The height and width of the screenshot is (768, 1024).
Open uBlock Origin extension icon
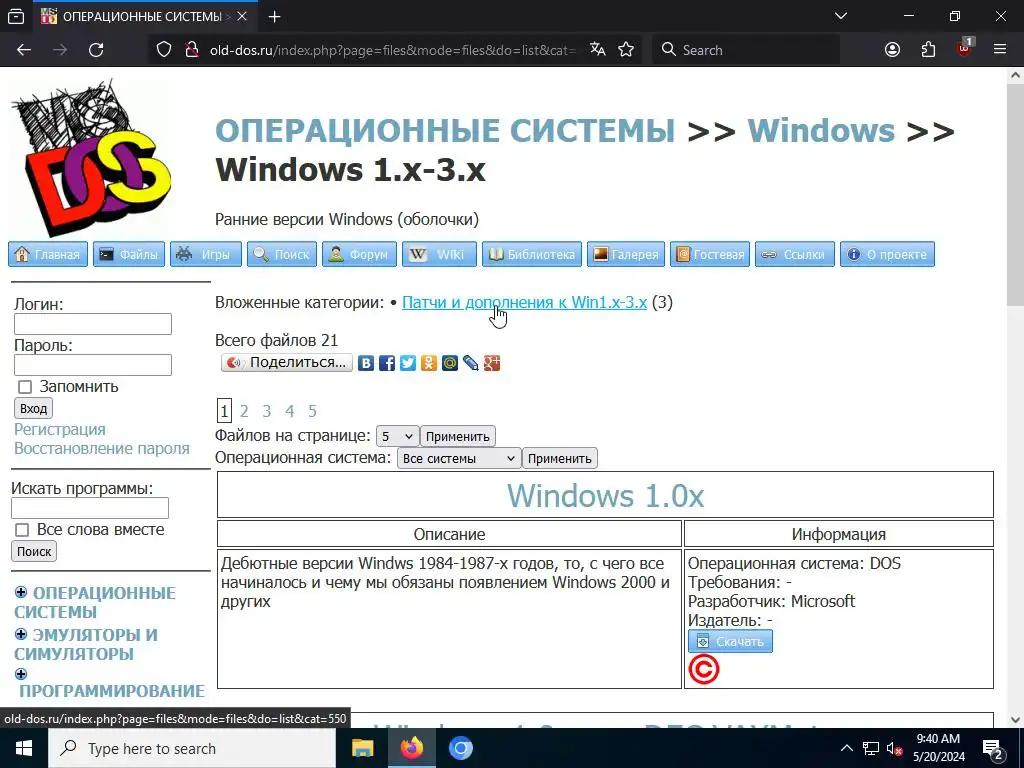965,48
